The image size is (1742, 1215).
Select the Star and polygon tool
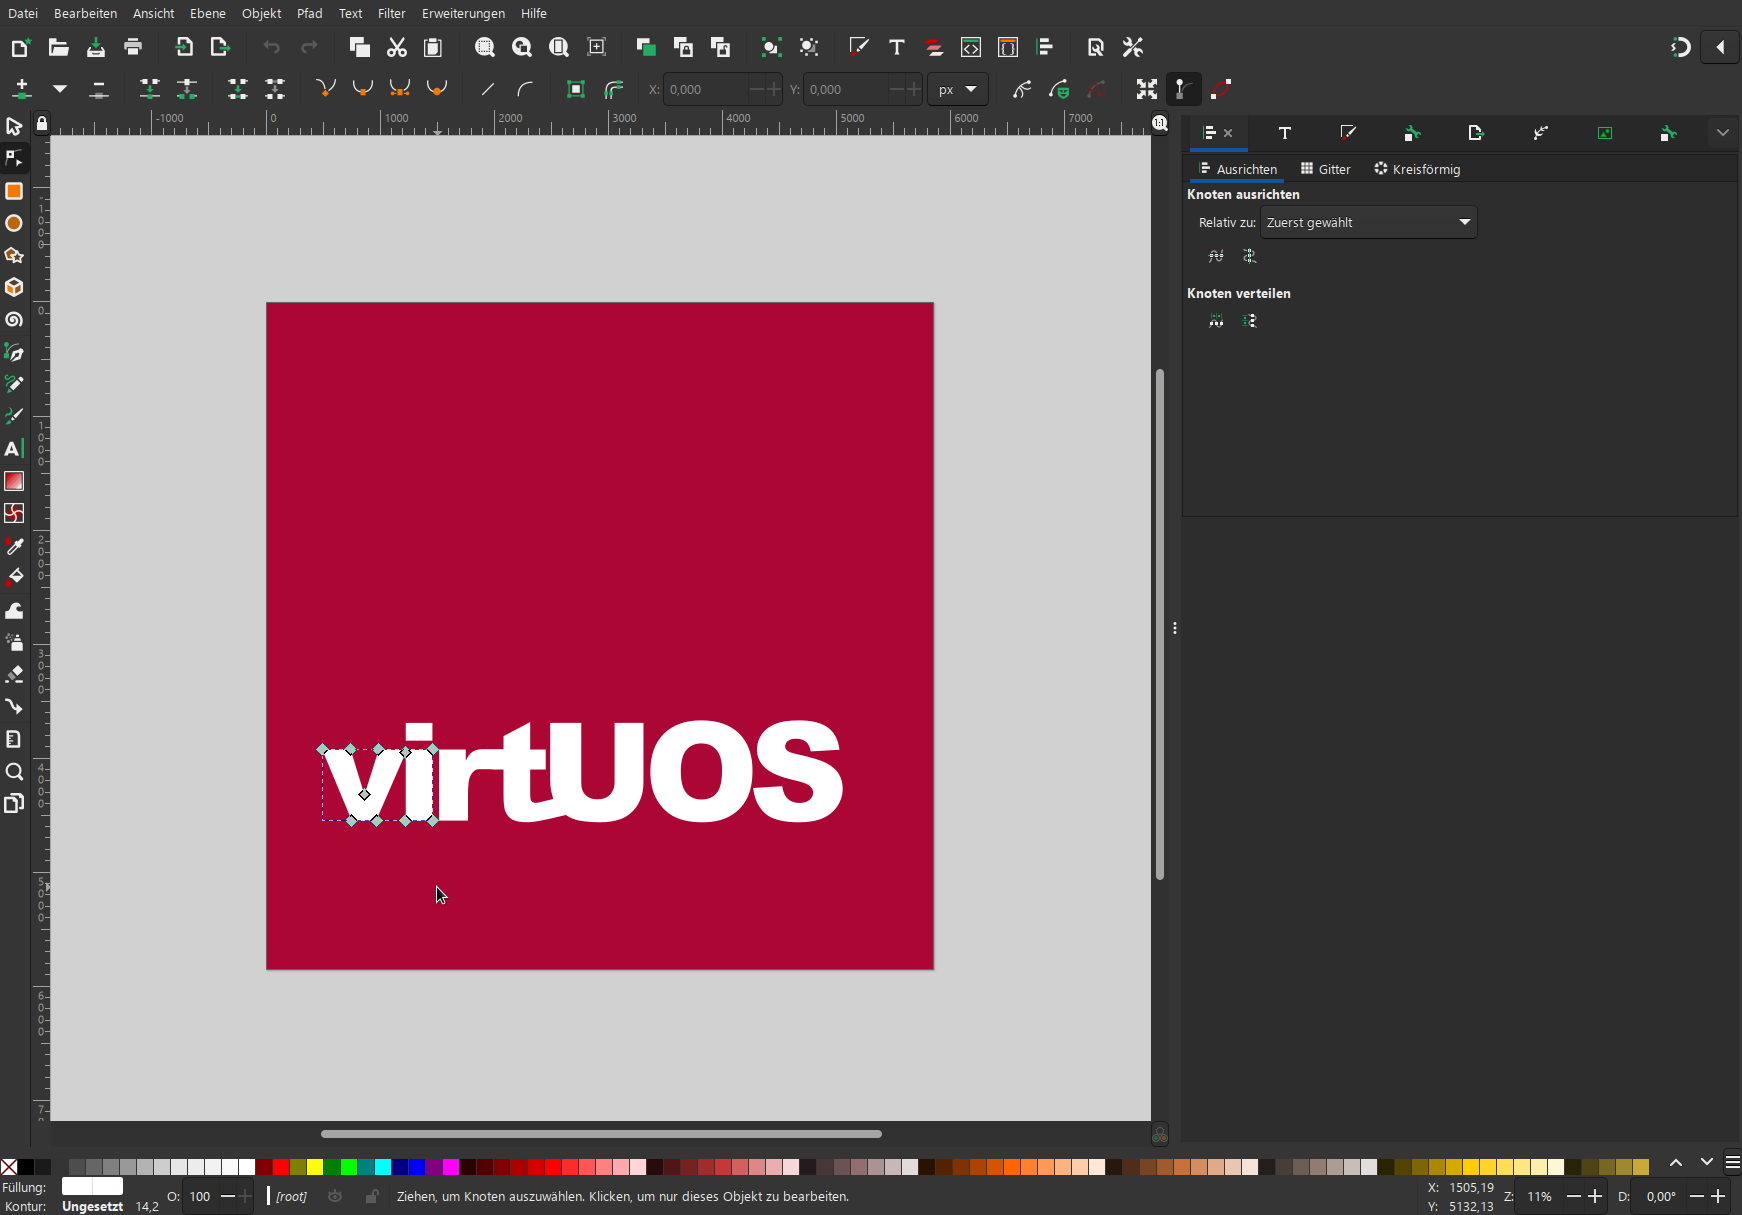tap(14, 255)
